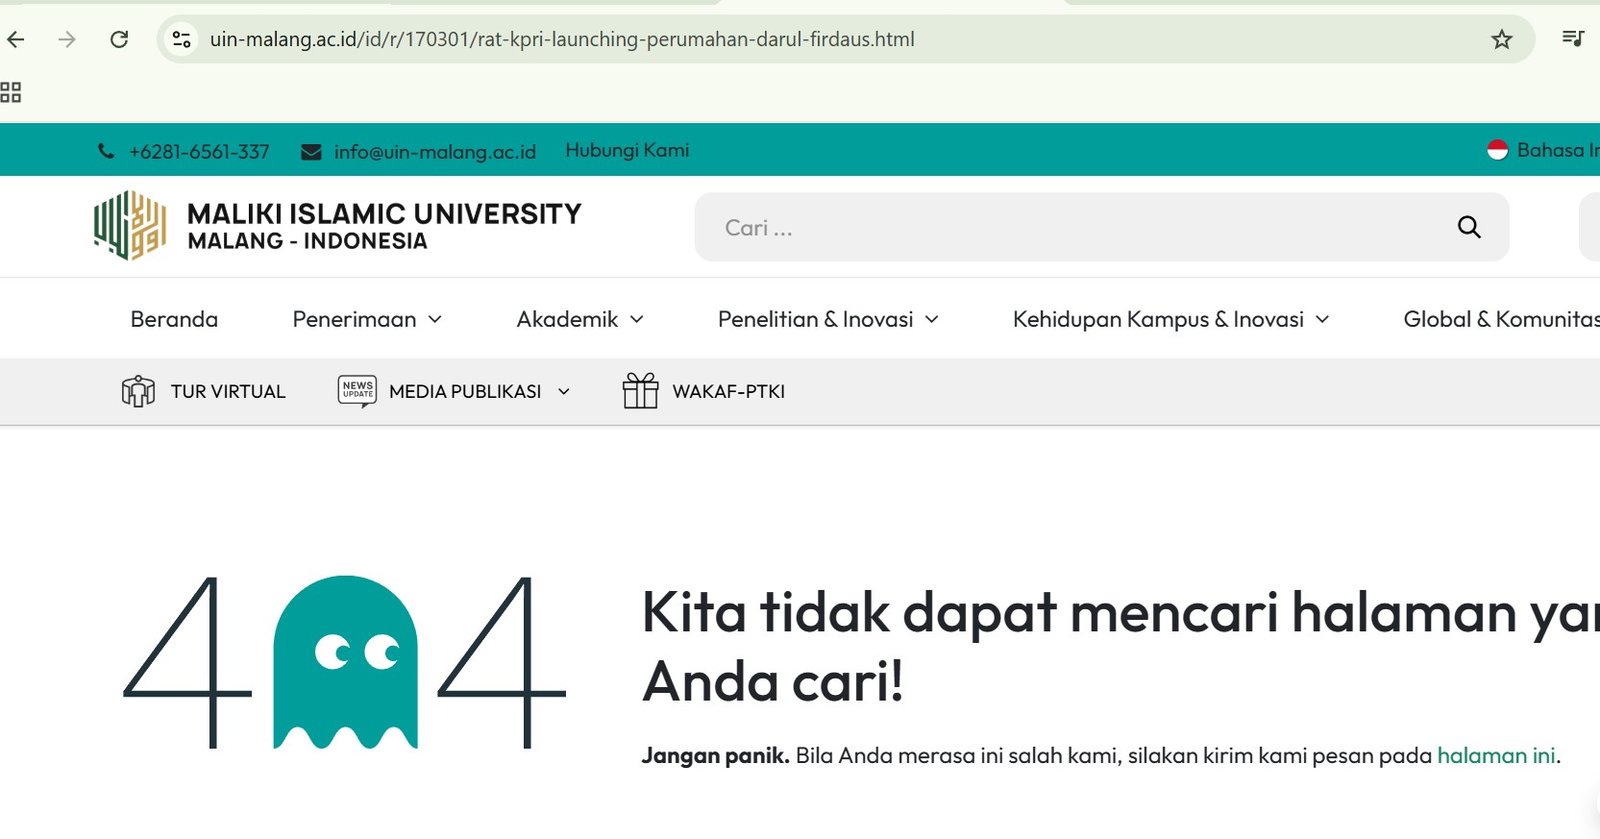Click the Maliki Islamic University logo
The height and width of the screenshot is (839, 1600).
point(130,226)
